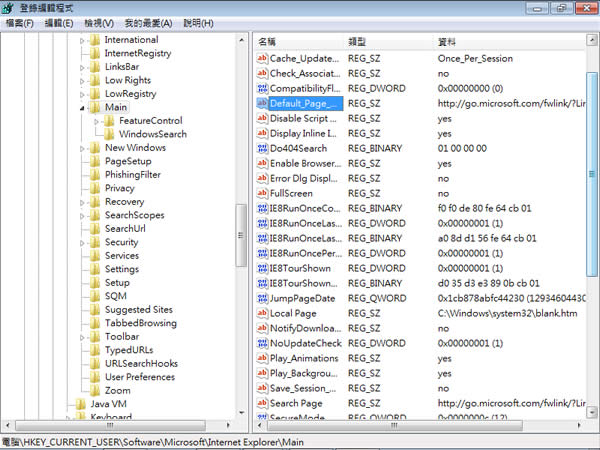Expand the New Windows key
The height and width of the screenshot is (450, 600).
coord(82,148)
